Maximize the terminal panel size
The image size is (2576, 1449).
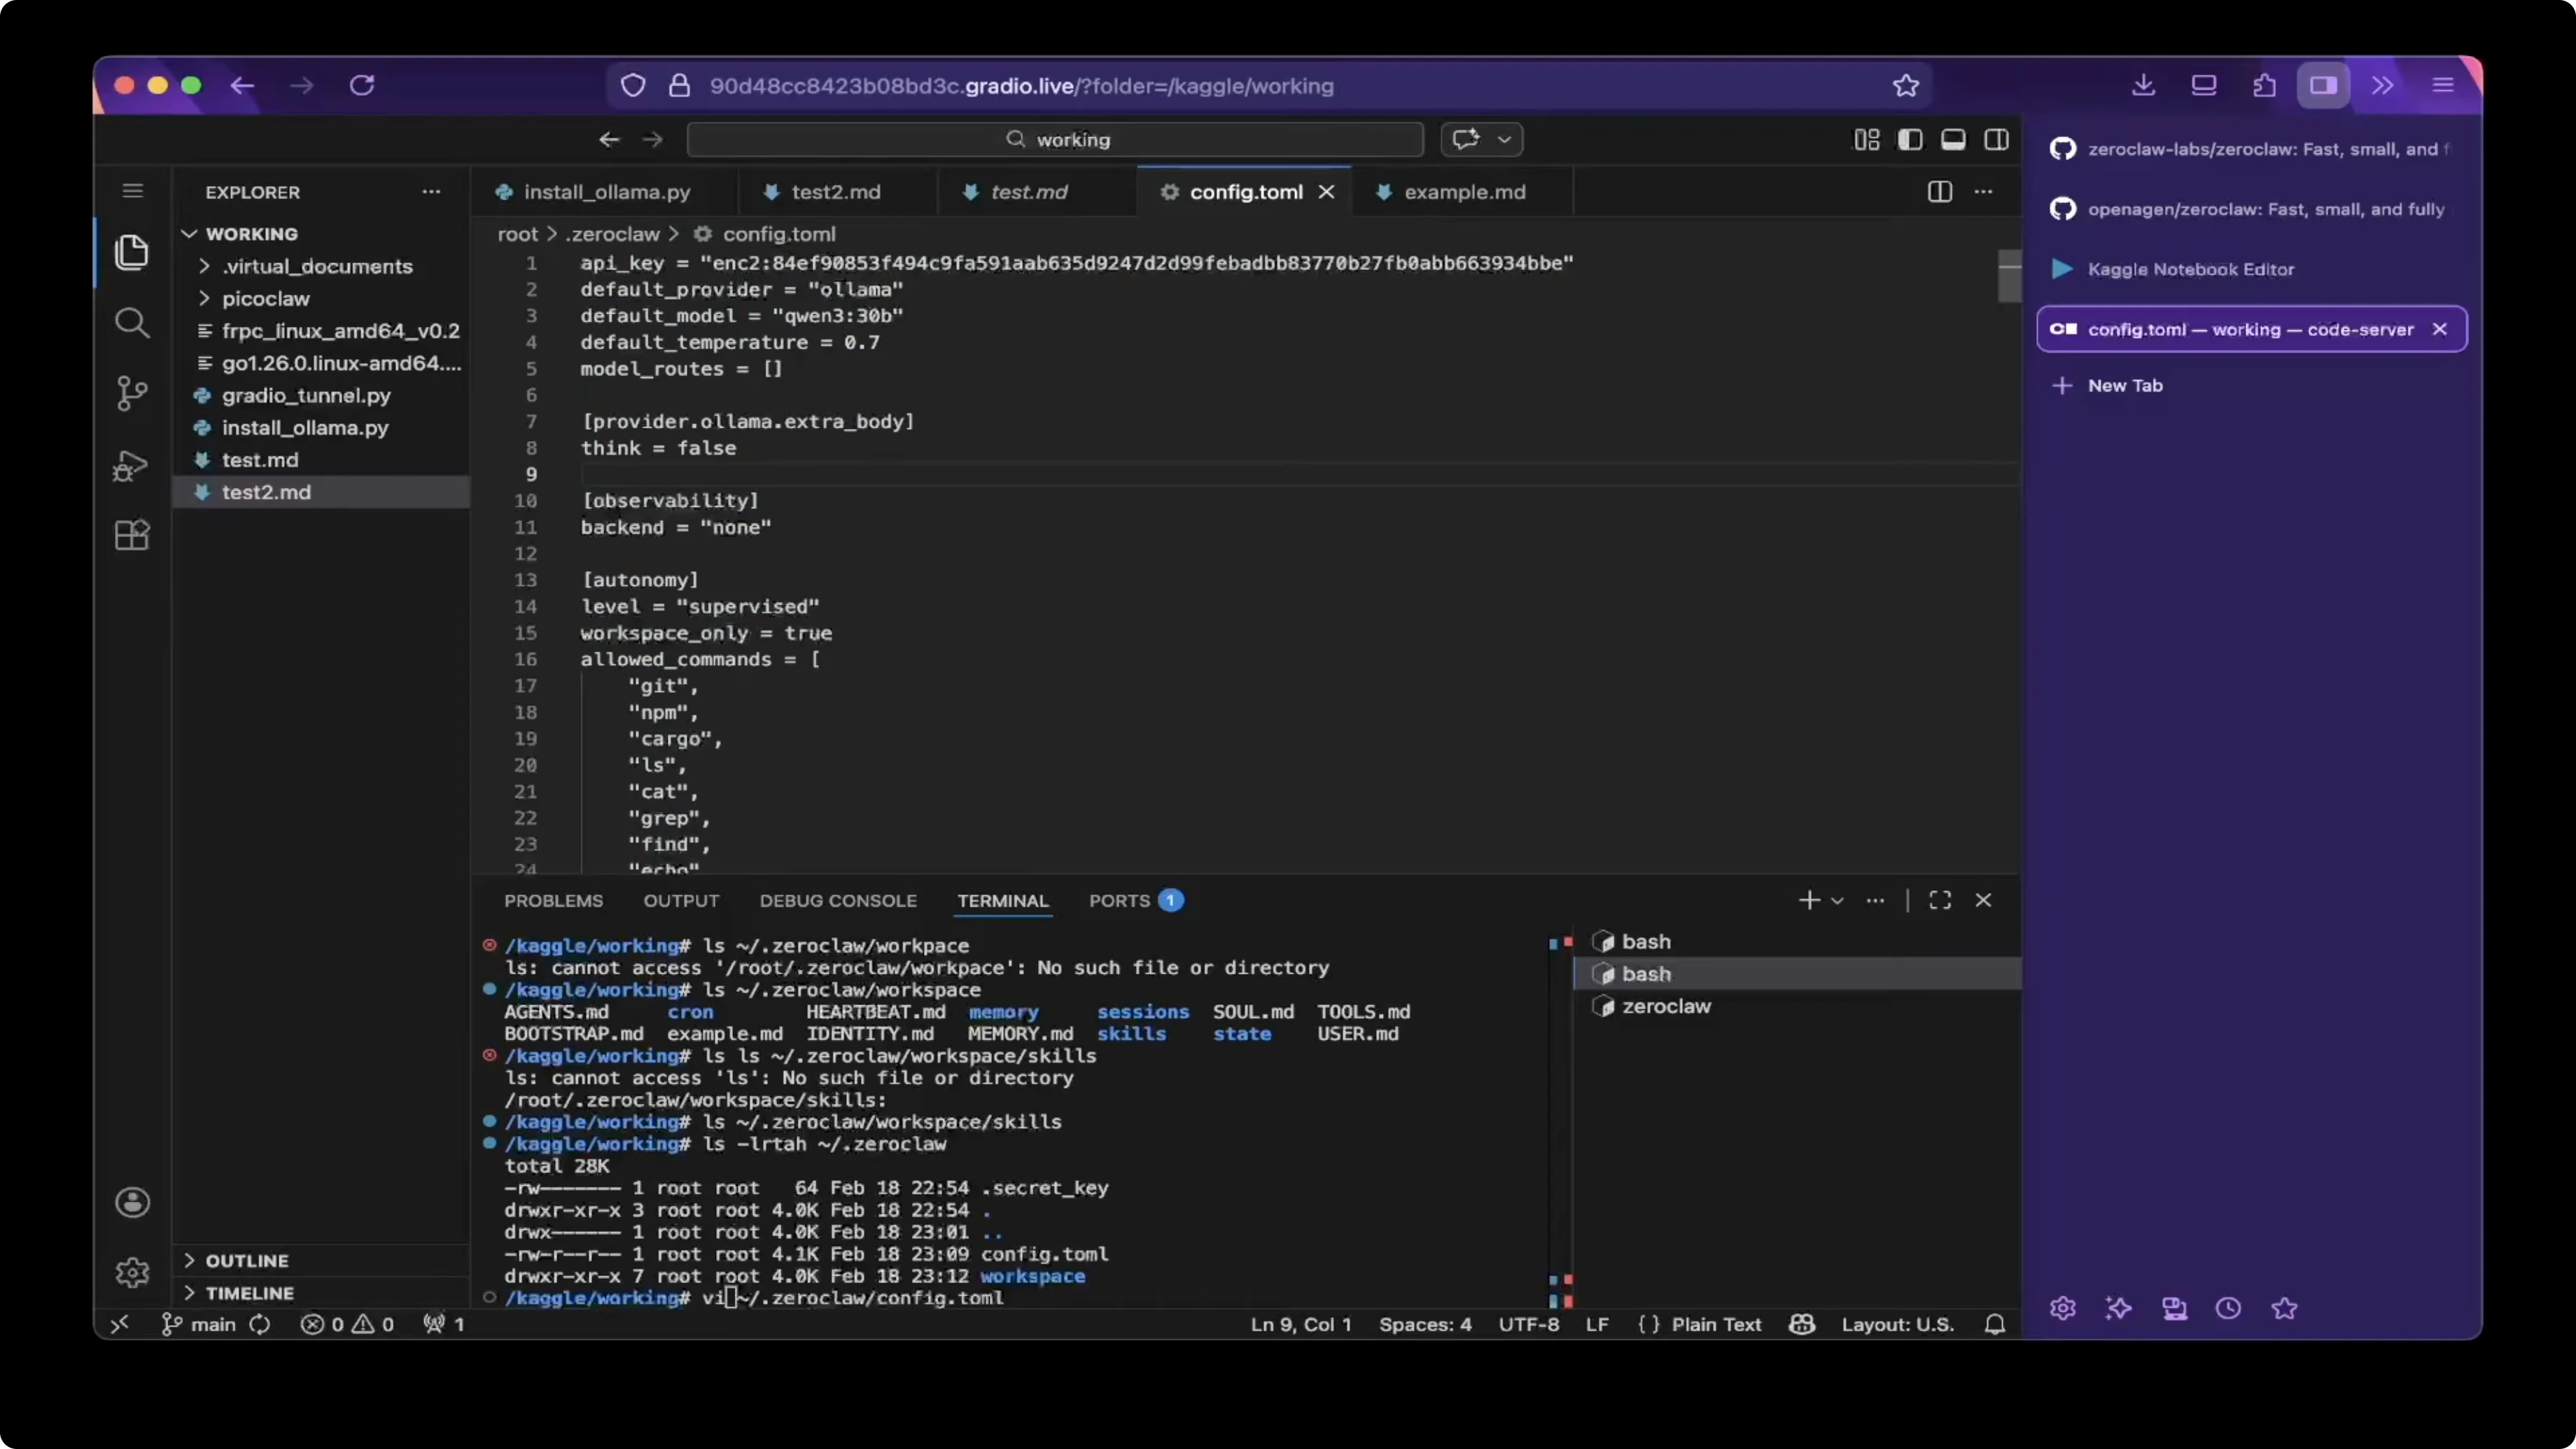pyautogui.click(x=1940, y=900)
